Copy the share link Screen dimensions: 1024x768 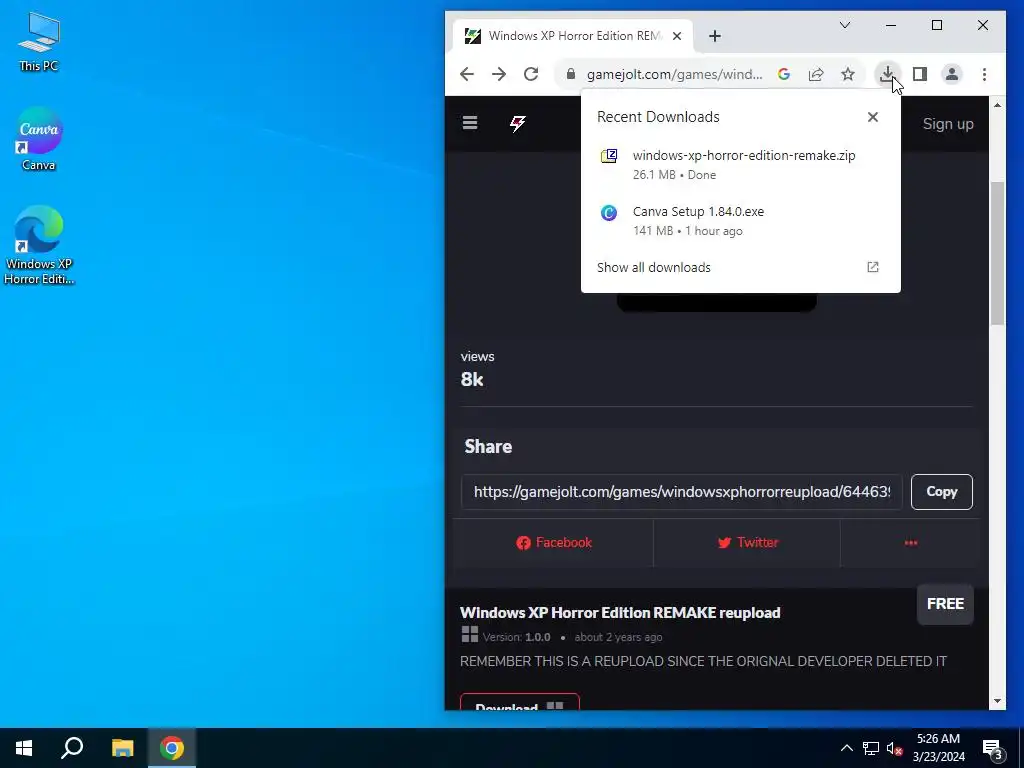[x=941, y=492]
